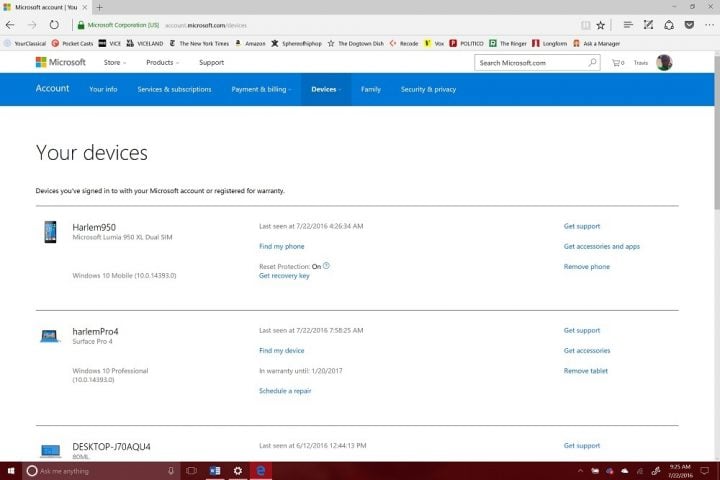The width and height of the screenshot is (720, 480).
Task: Open Services & subscriptions tab
Action: pyautogui.click(x=174, y=90)
